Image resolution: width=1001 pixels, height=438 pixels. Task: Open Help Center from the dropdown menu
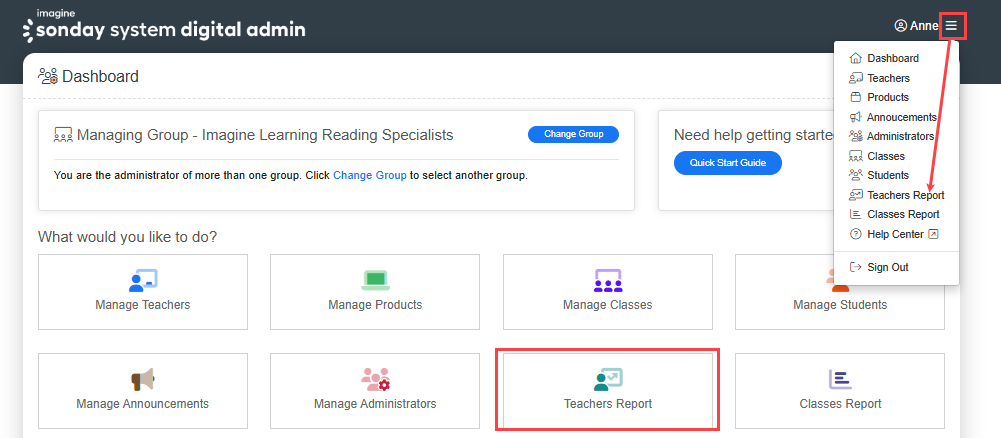click(896, 234)
